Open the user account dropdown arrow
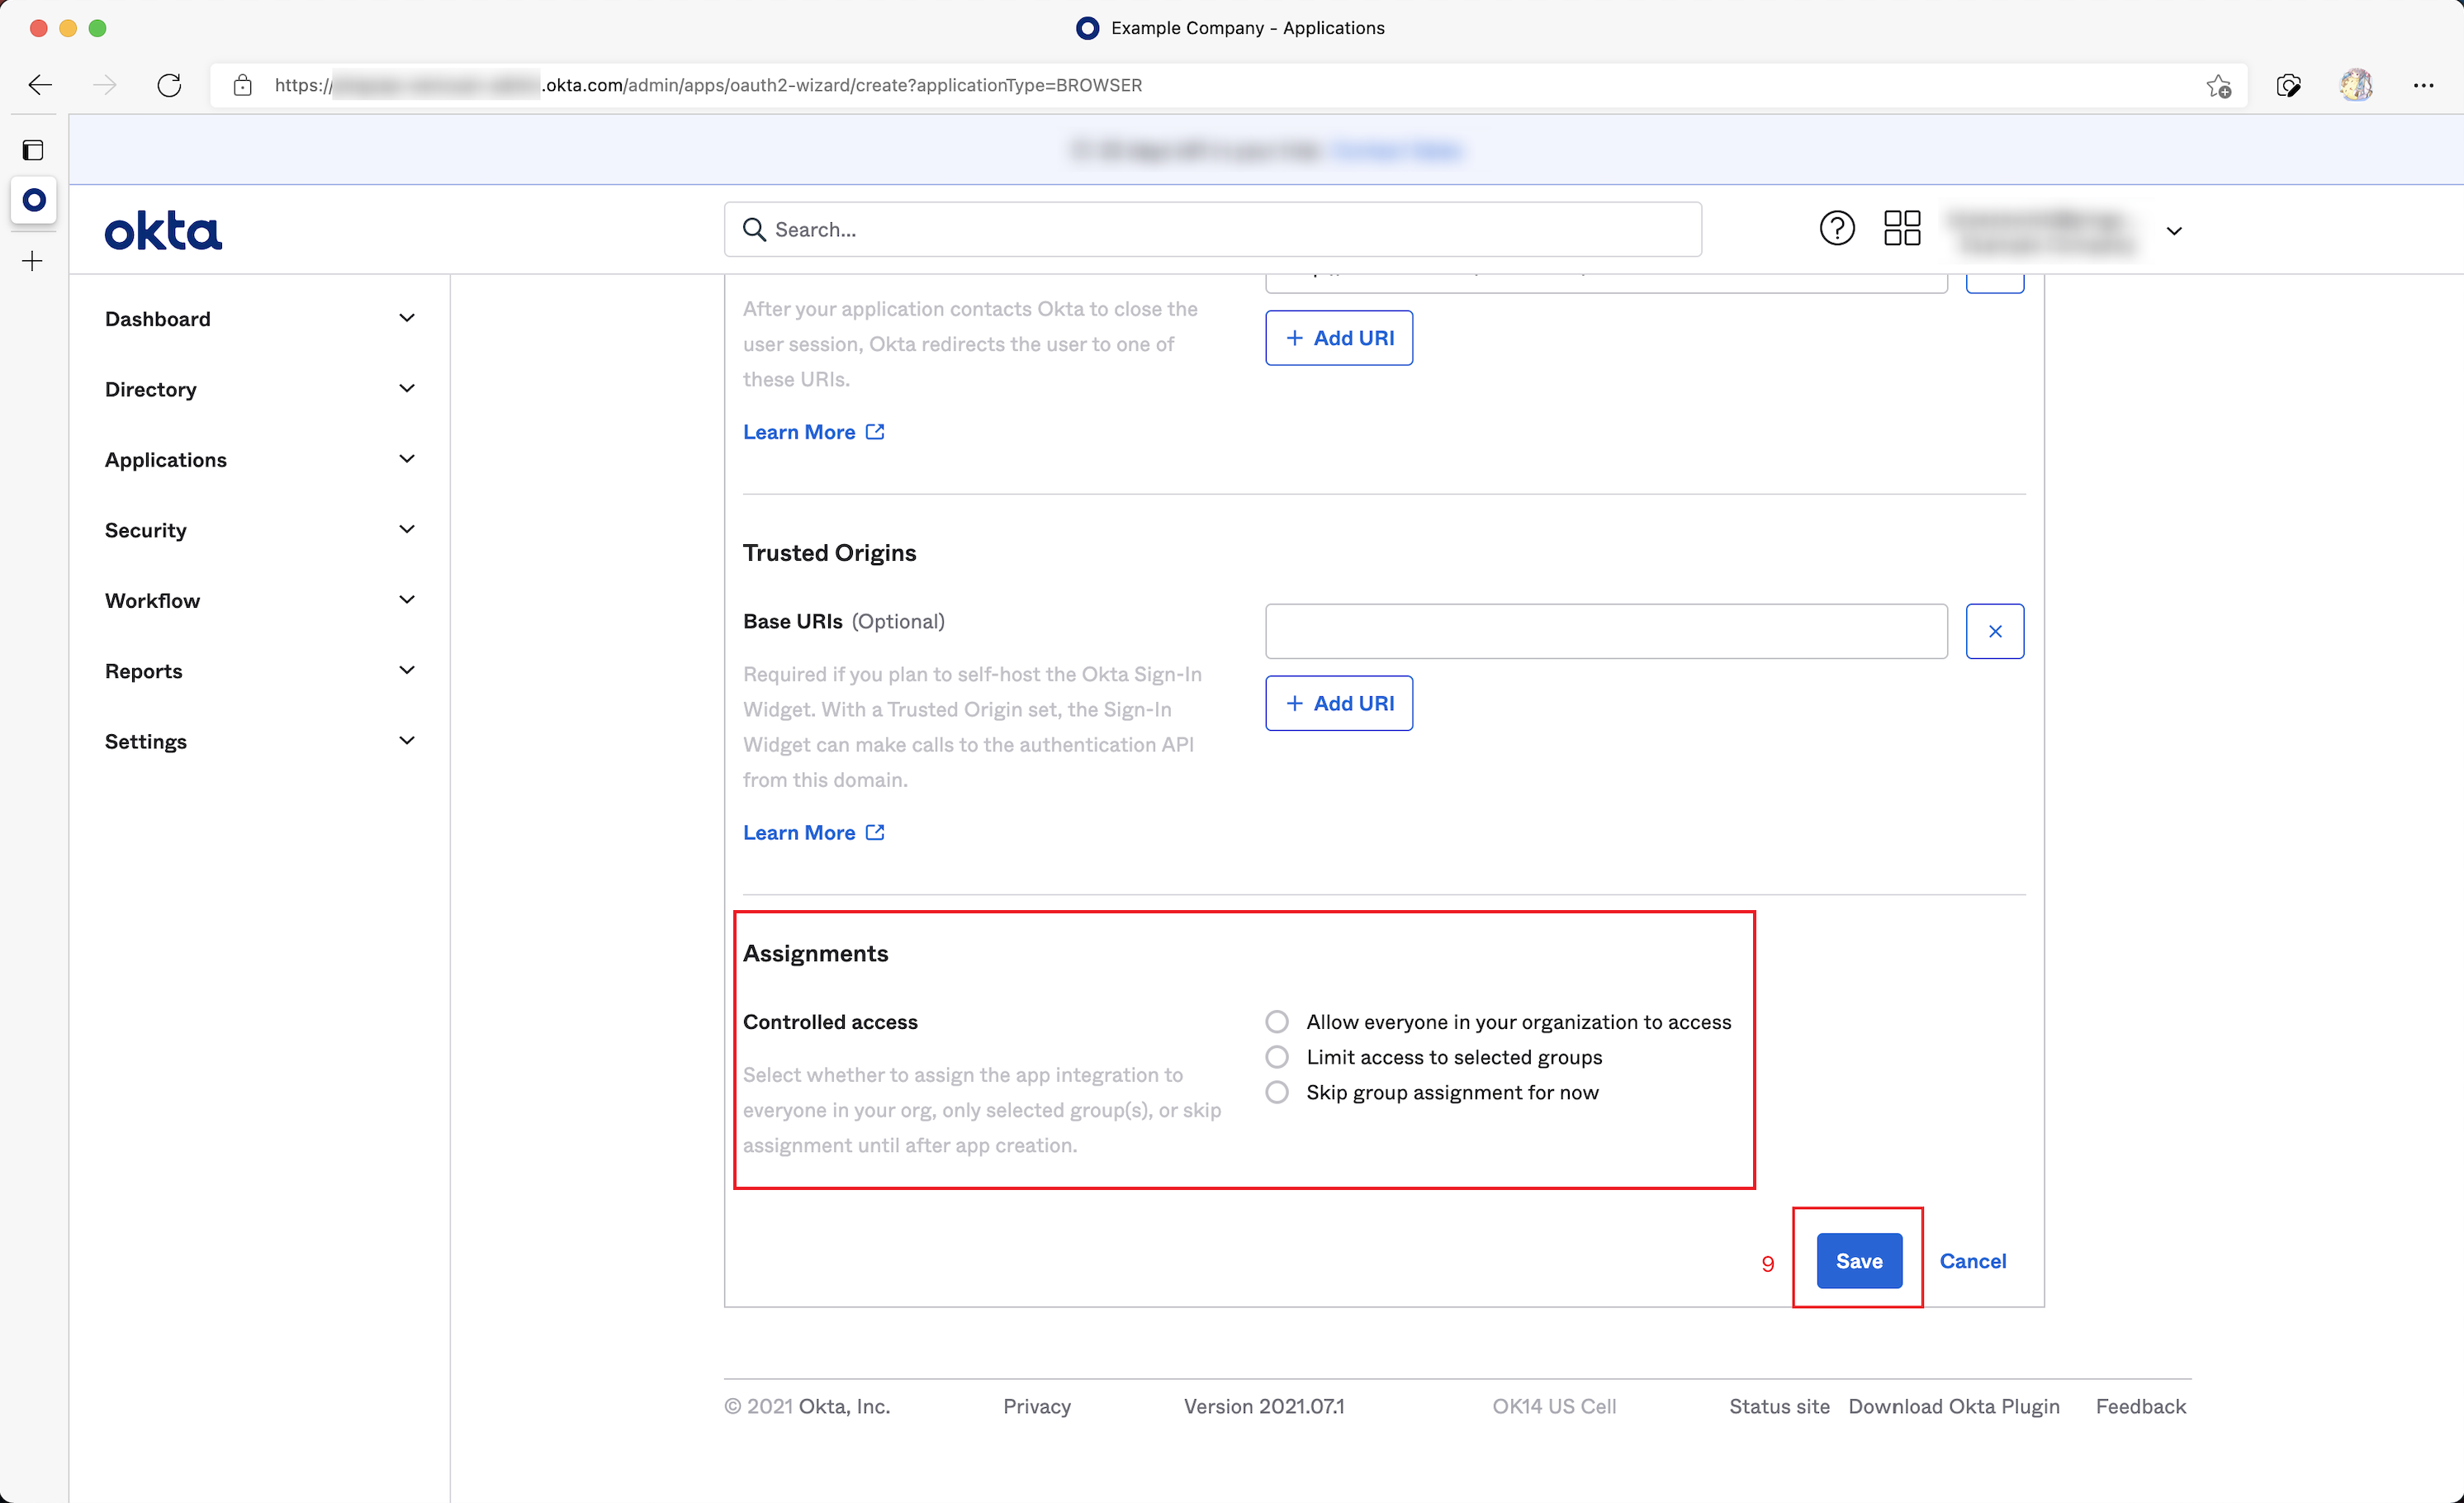This screenshot has height=1503, width=2464. point(2174,231)
